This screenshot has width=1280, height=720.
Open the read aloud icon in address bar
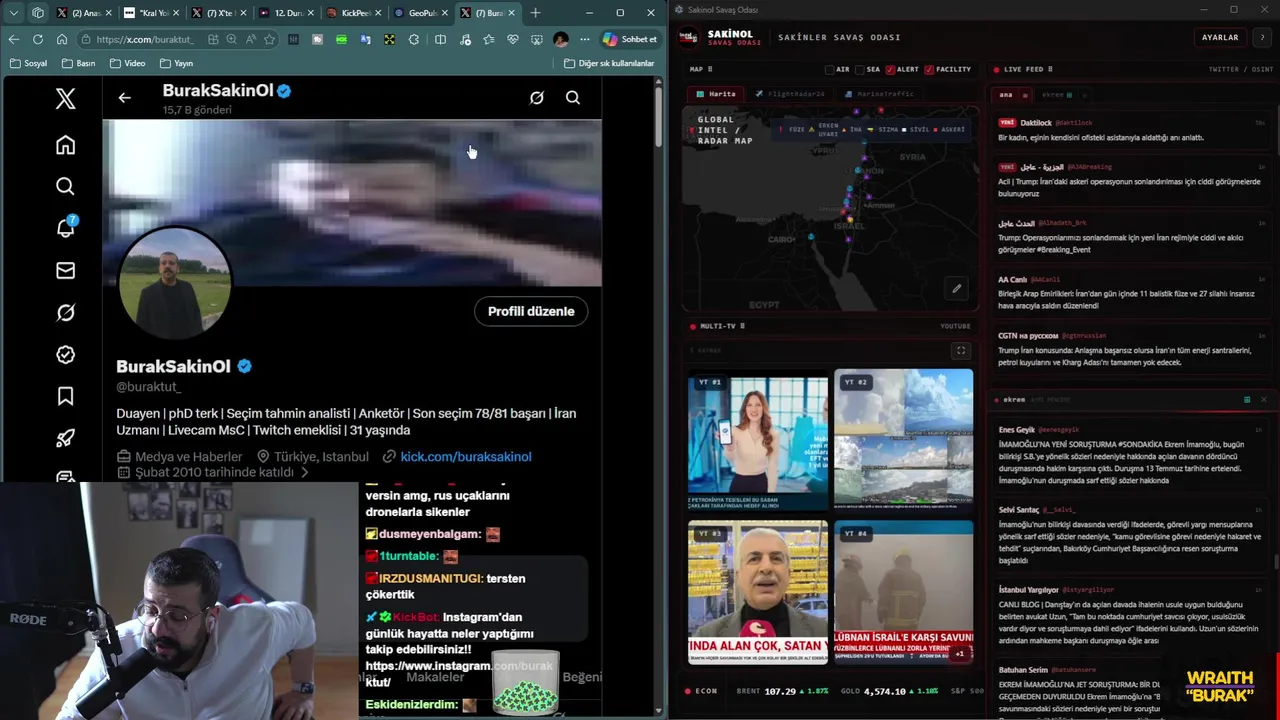250,39
